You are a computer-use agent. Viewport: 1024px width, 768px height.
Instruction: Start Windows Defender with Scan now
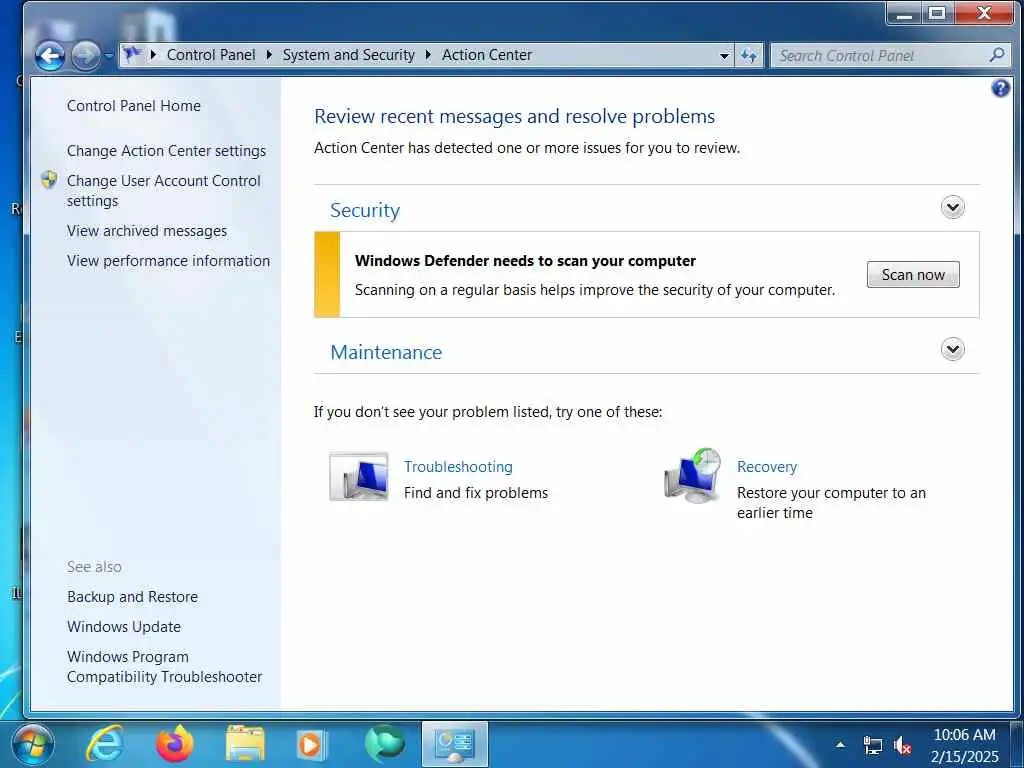[x=913, y=274]
